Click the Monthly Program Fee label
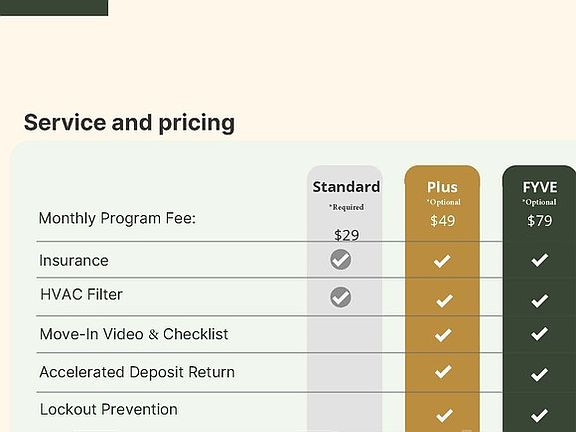 point(117,219)
